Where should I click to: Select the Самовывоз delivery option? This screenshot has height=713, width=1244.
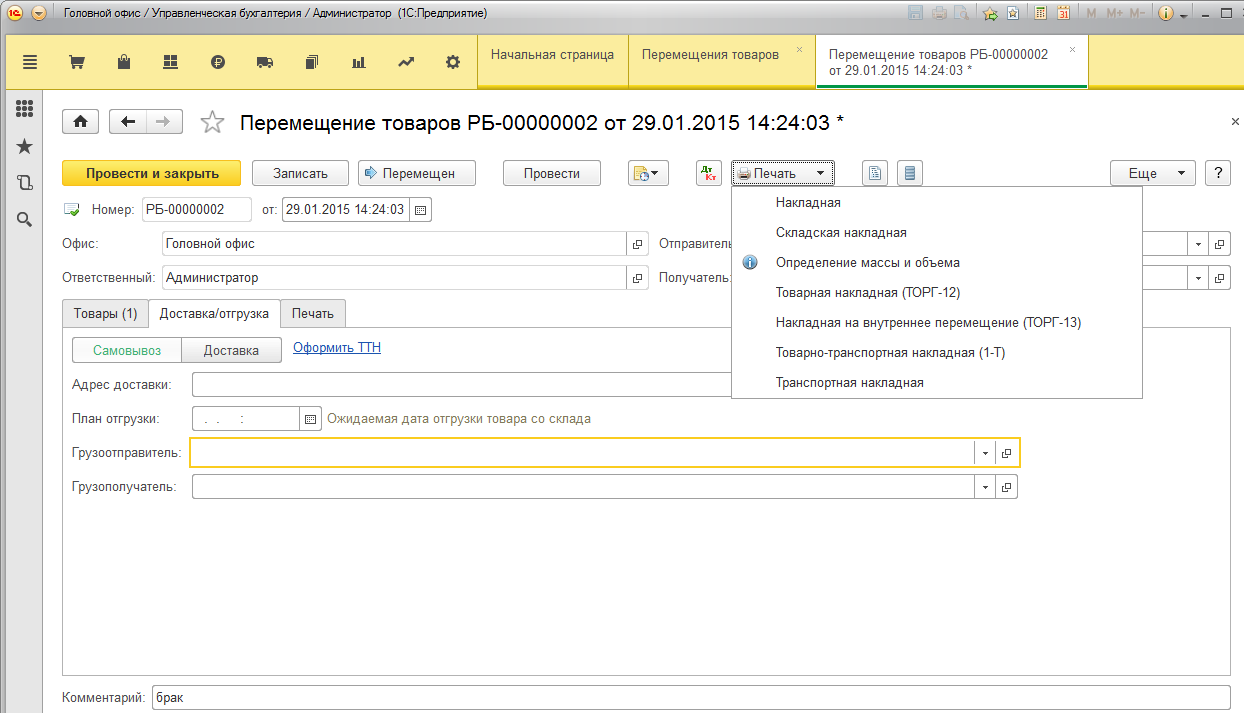[x=127, y=350]
